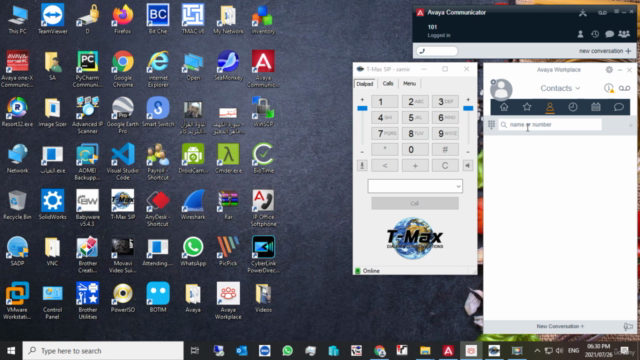Click the Online status in T-Max SIP
The height and width of the screenshot is (360, 640).
coord(371,271)
